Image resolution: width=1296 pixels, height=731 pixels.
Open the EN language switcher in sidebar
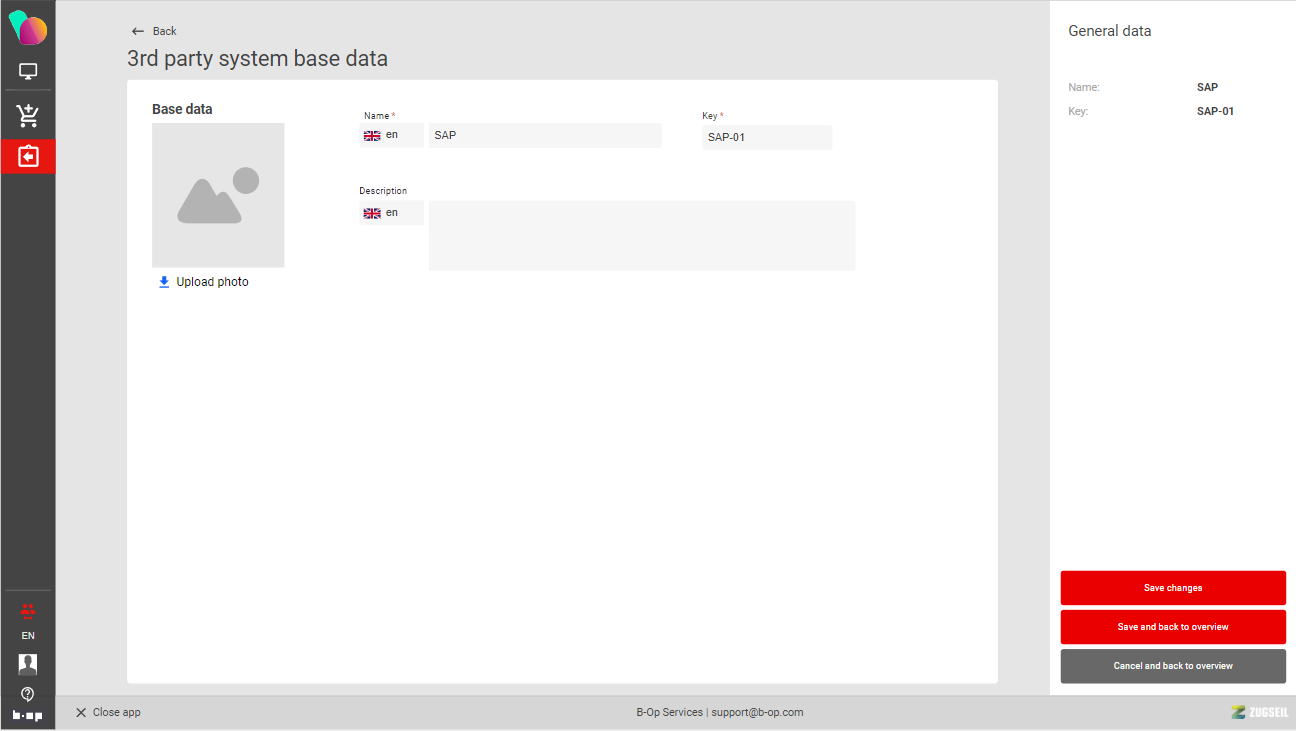point(28,636)
